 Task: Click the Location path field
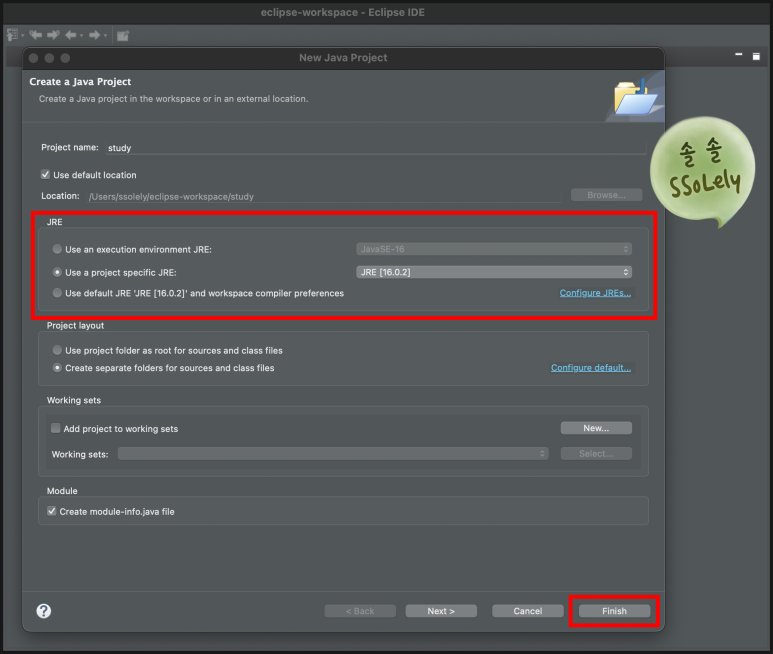point(324,196)
